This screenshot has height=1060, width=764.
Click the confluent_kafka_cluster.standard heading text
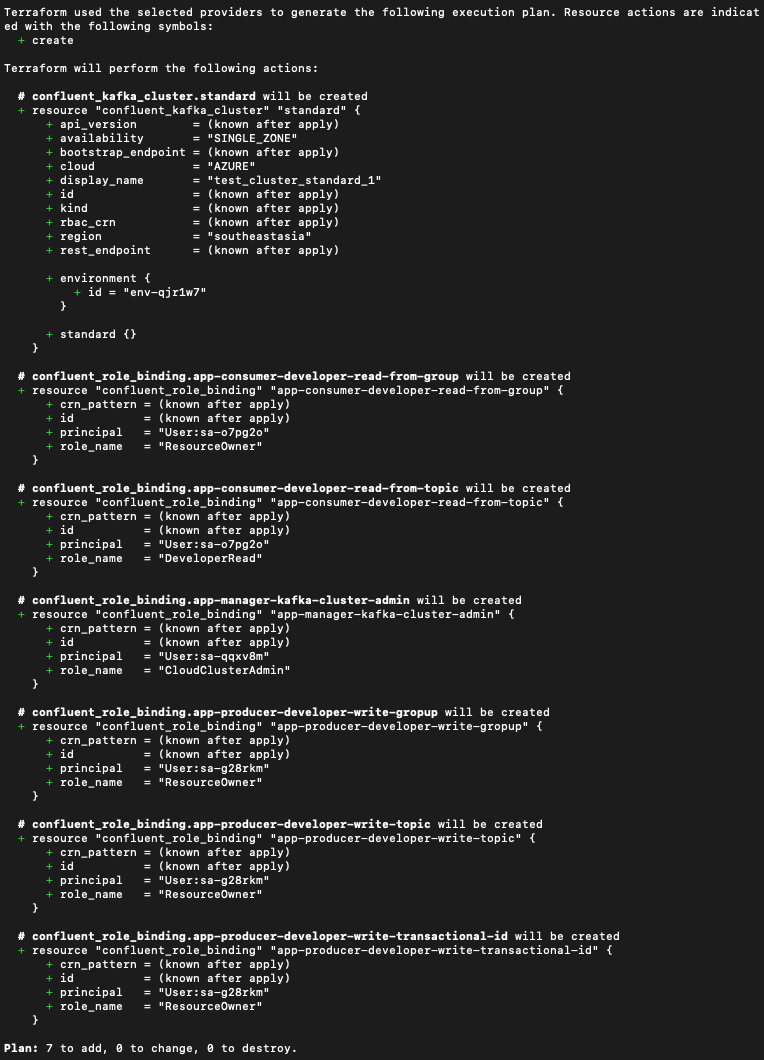coord(143,96)
